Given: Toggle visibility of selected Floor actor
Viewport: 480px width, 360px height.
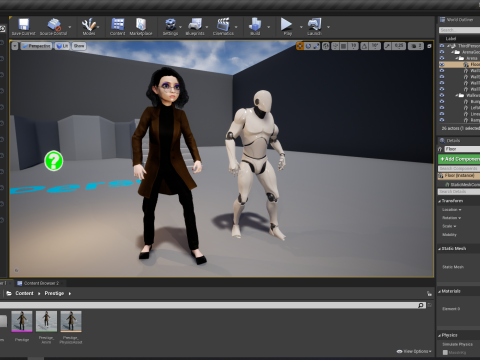Looking at the screenshot, I should tap(442, 64).
